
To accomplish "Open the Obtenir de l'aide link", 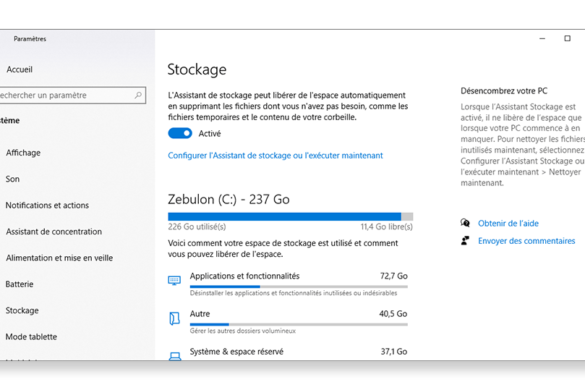I will pos(508,223).
